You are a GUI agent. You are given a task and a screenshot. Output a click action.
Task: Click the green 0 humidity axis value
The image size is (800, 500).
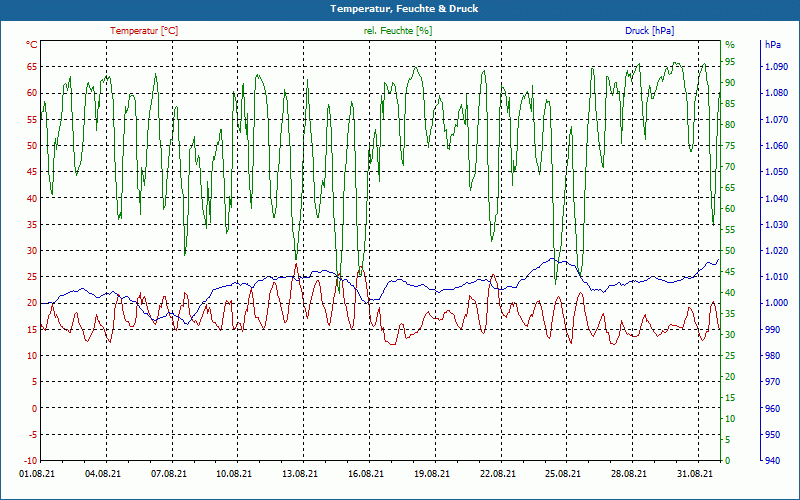728,461
